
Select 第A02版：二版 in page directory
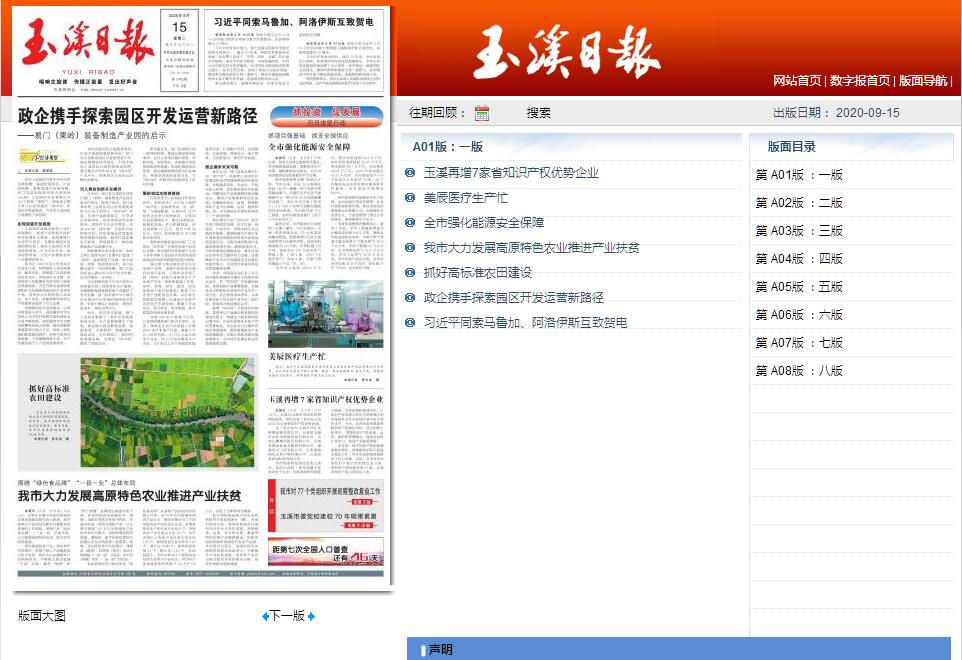click(x=799, y=203)
